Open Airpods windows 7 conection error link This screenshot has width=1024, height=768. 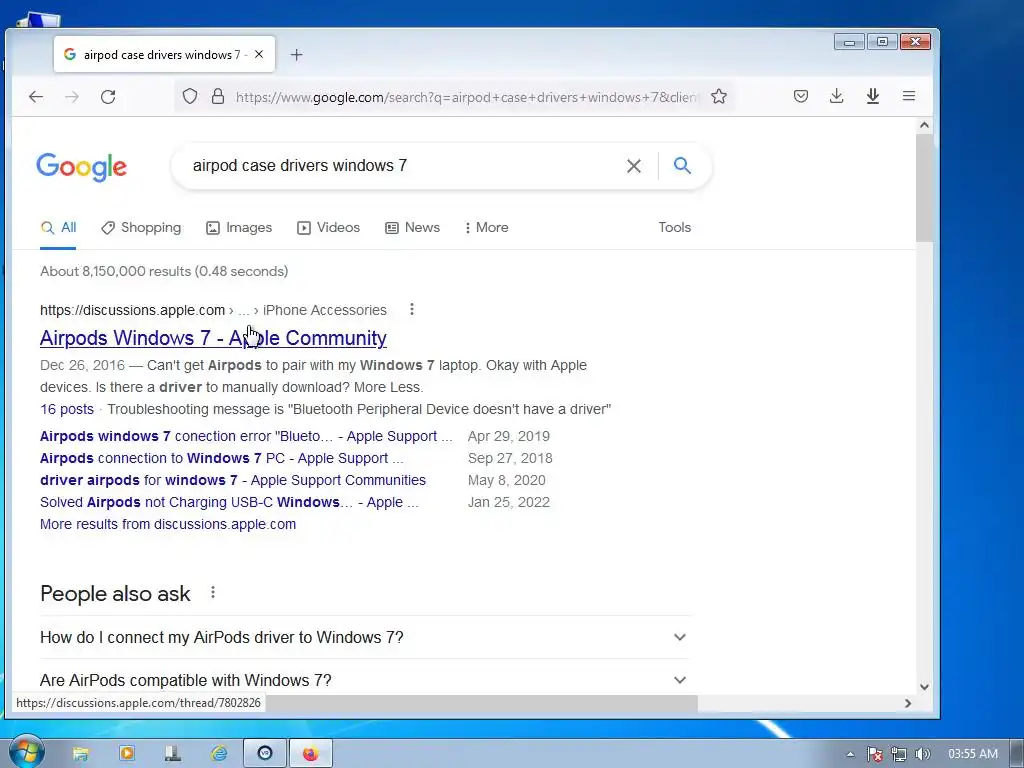246,436
